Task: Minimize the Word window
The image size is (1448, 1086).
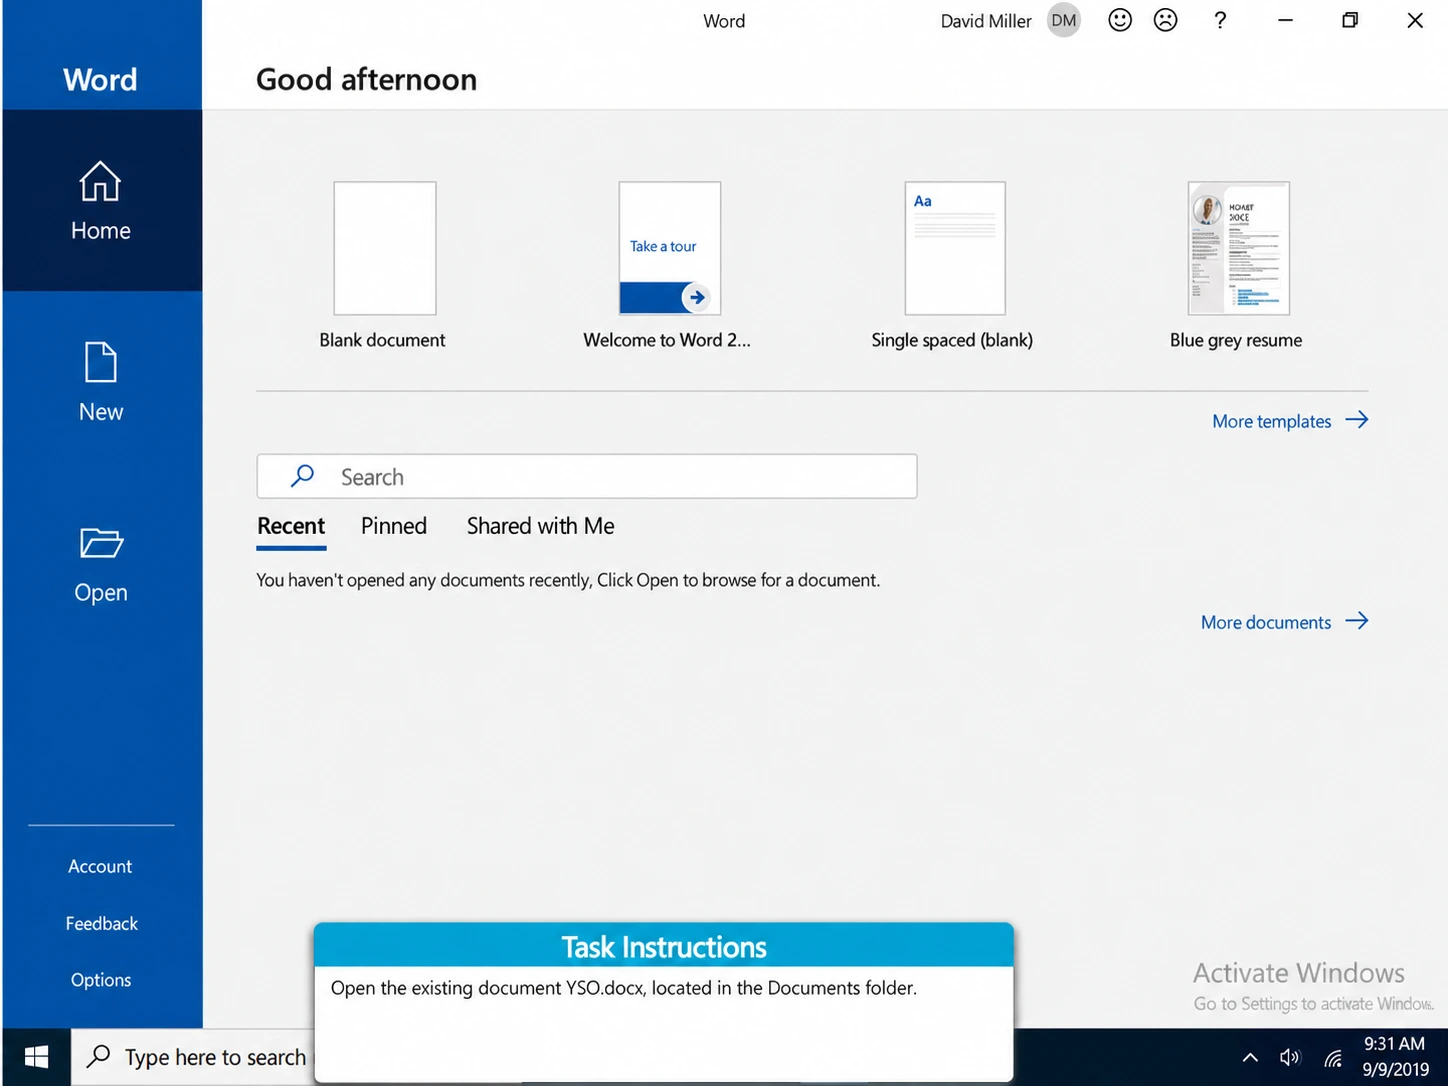Action: [x=1286, y=20]
